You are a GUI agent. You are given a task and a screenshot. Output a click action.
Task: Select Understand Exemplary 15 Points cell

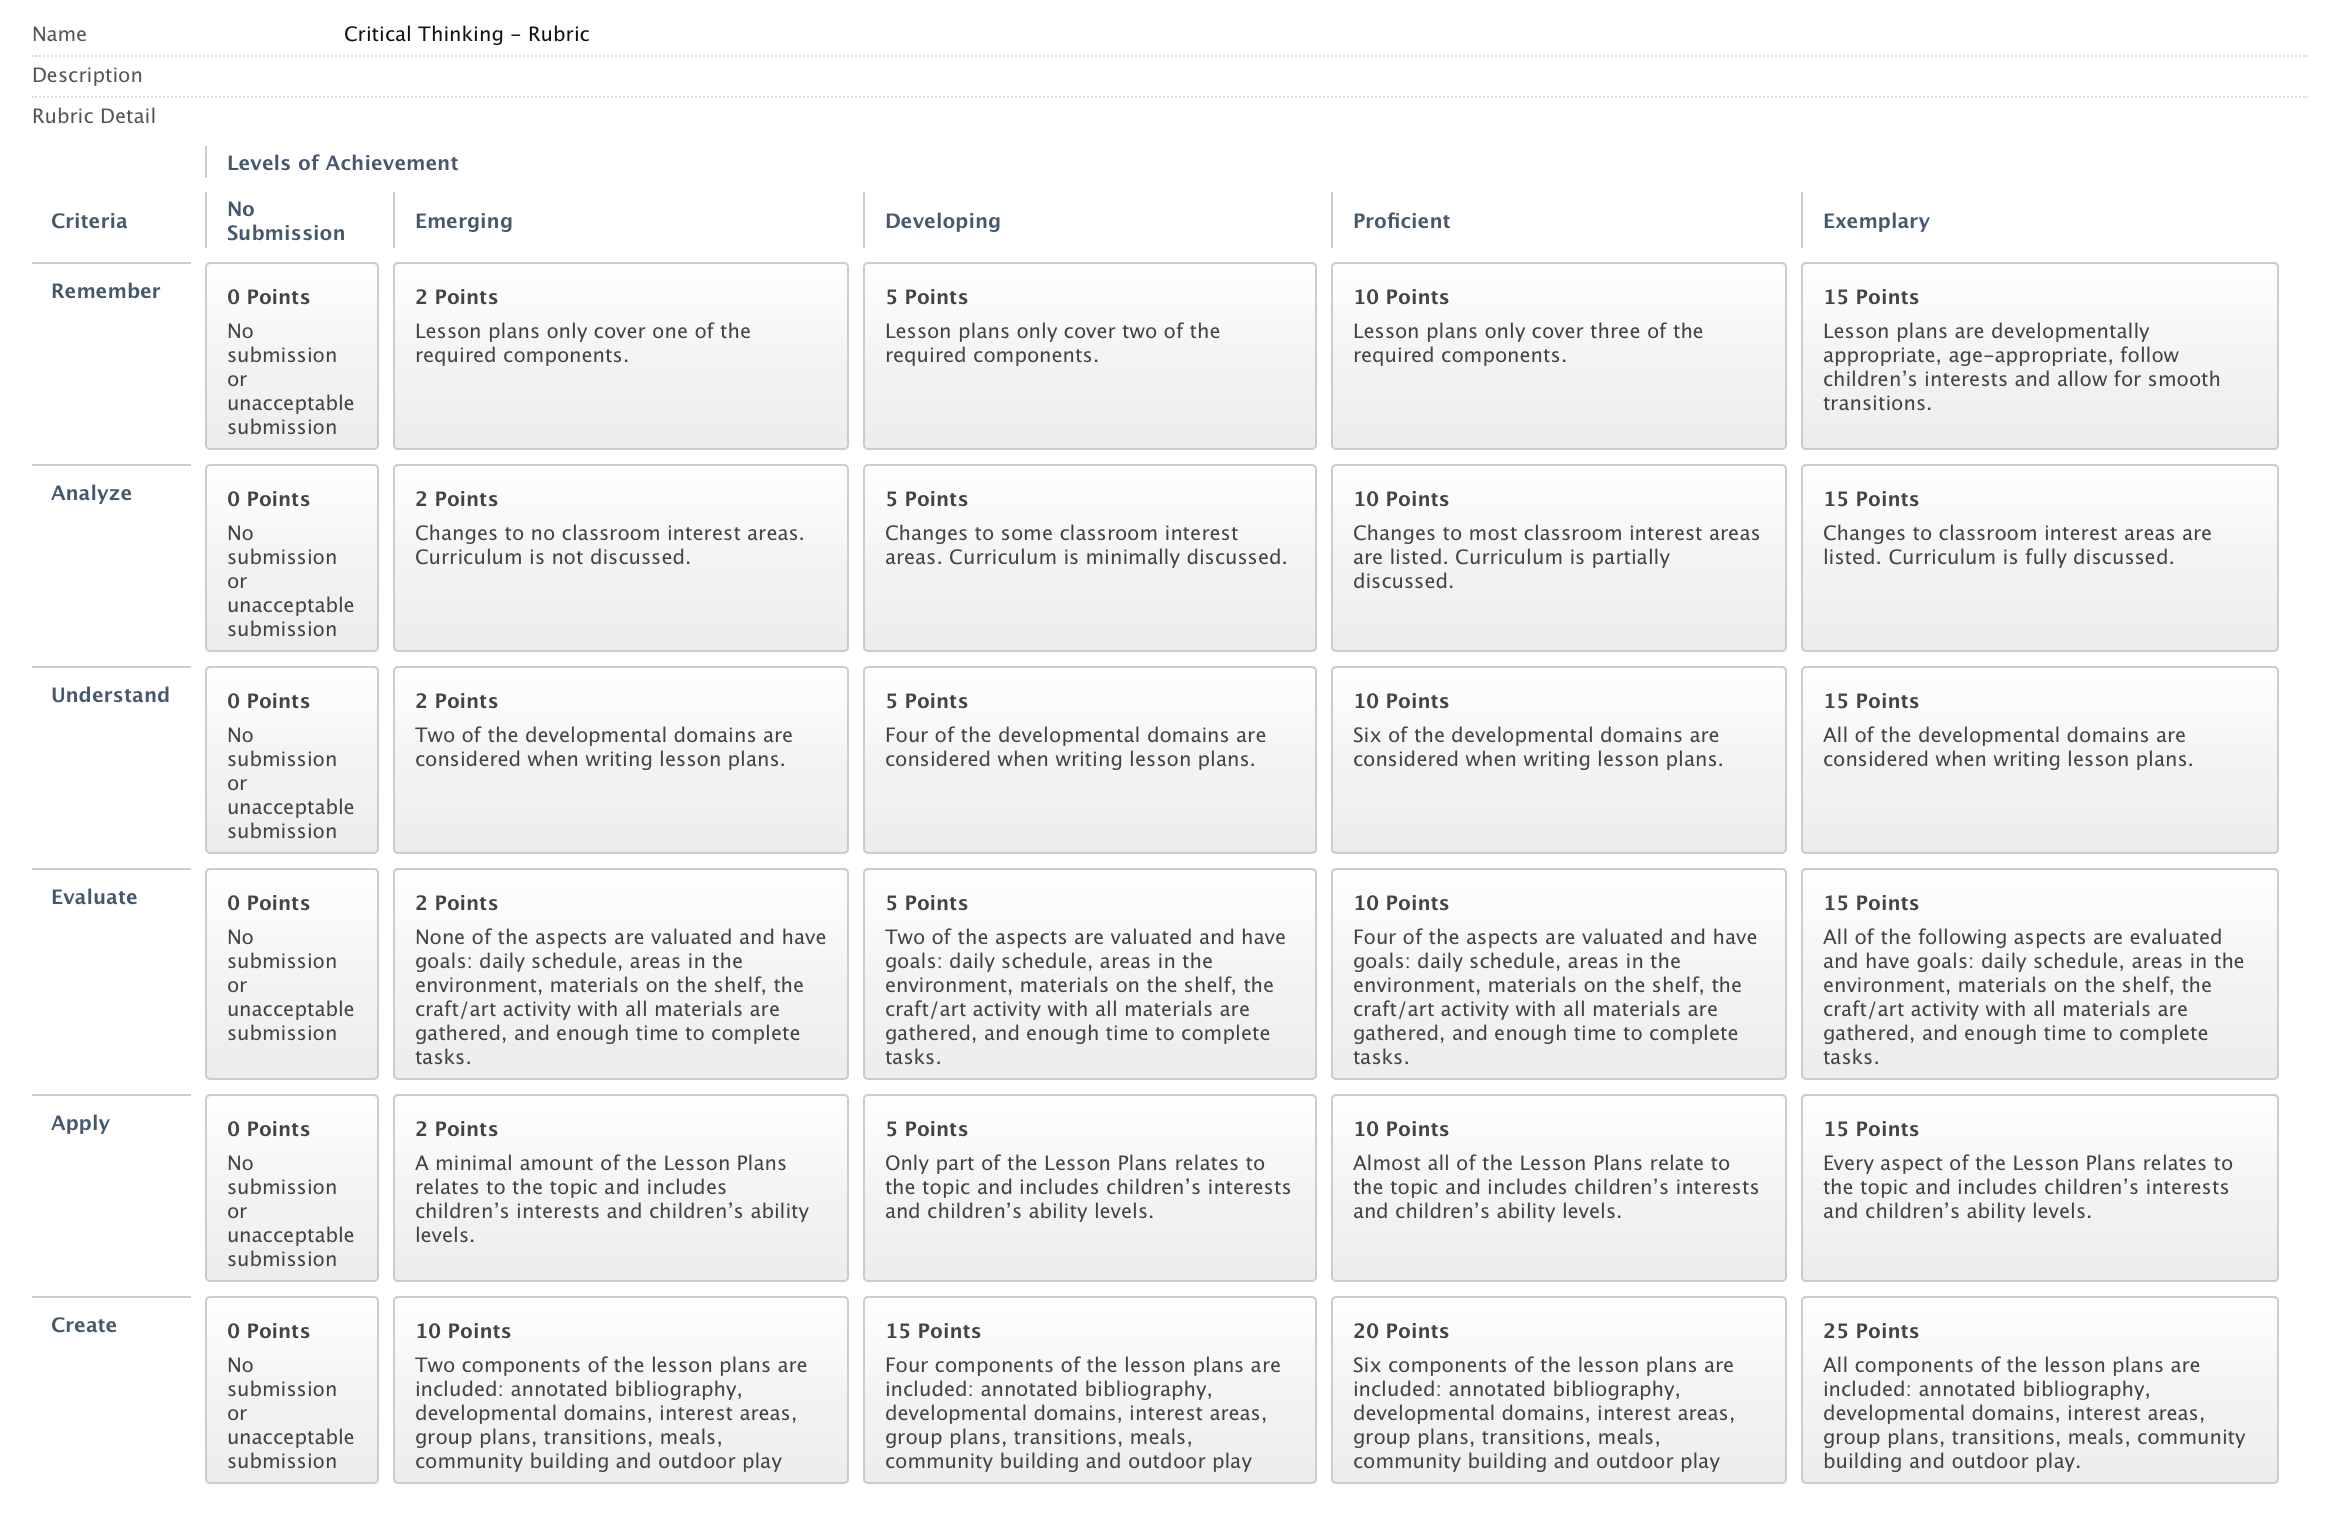point(2039,760)
